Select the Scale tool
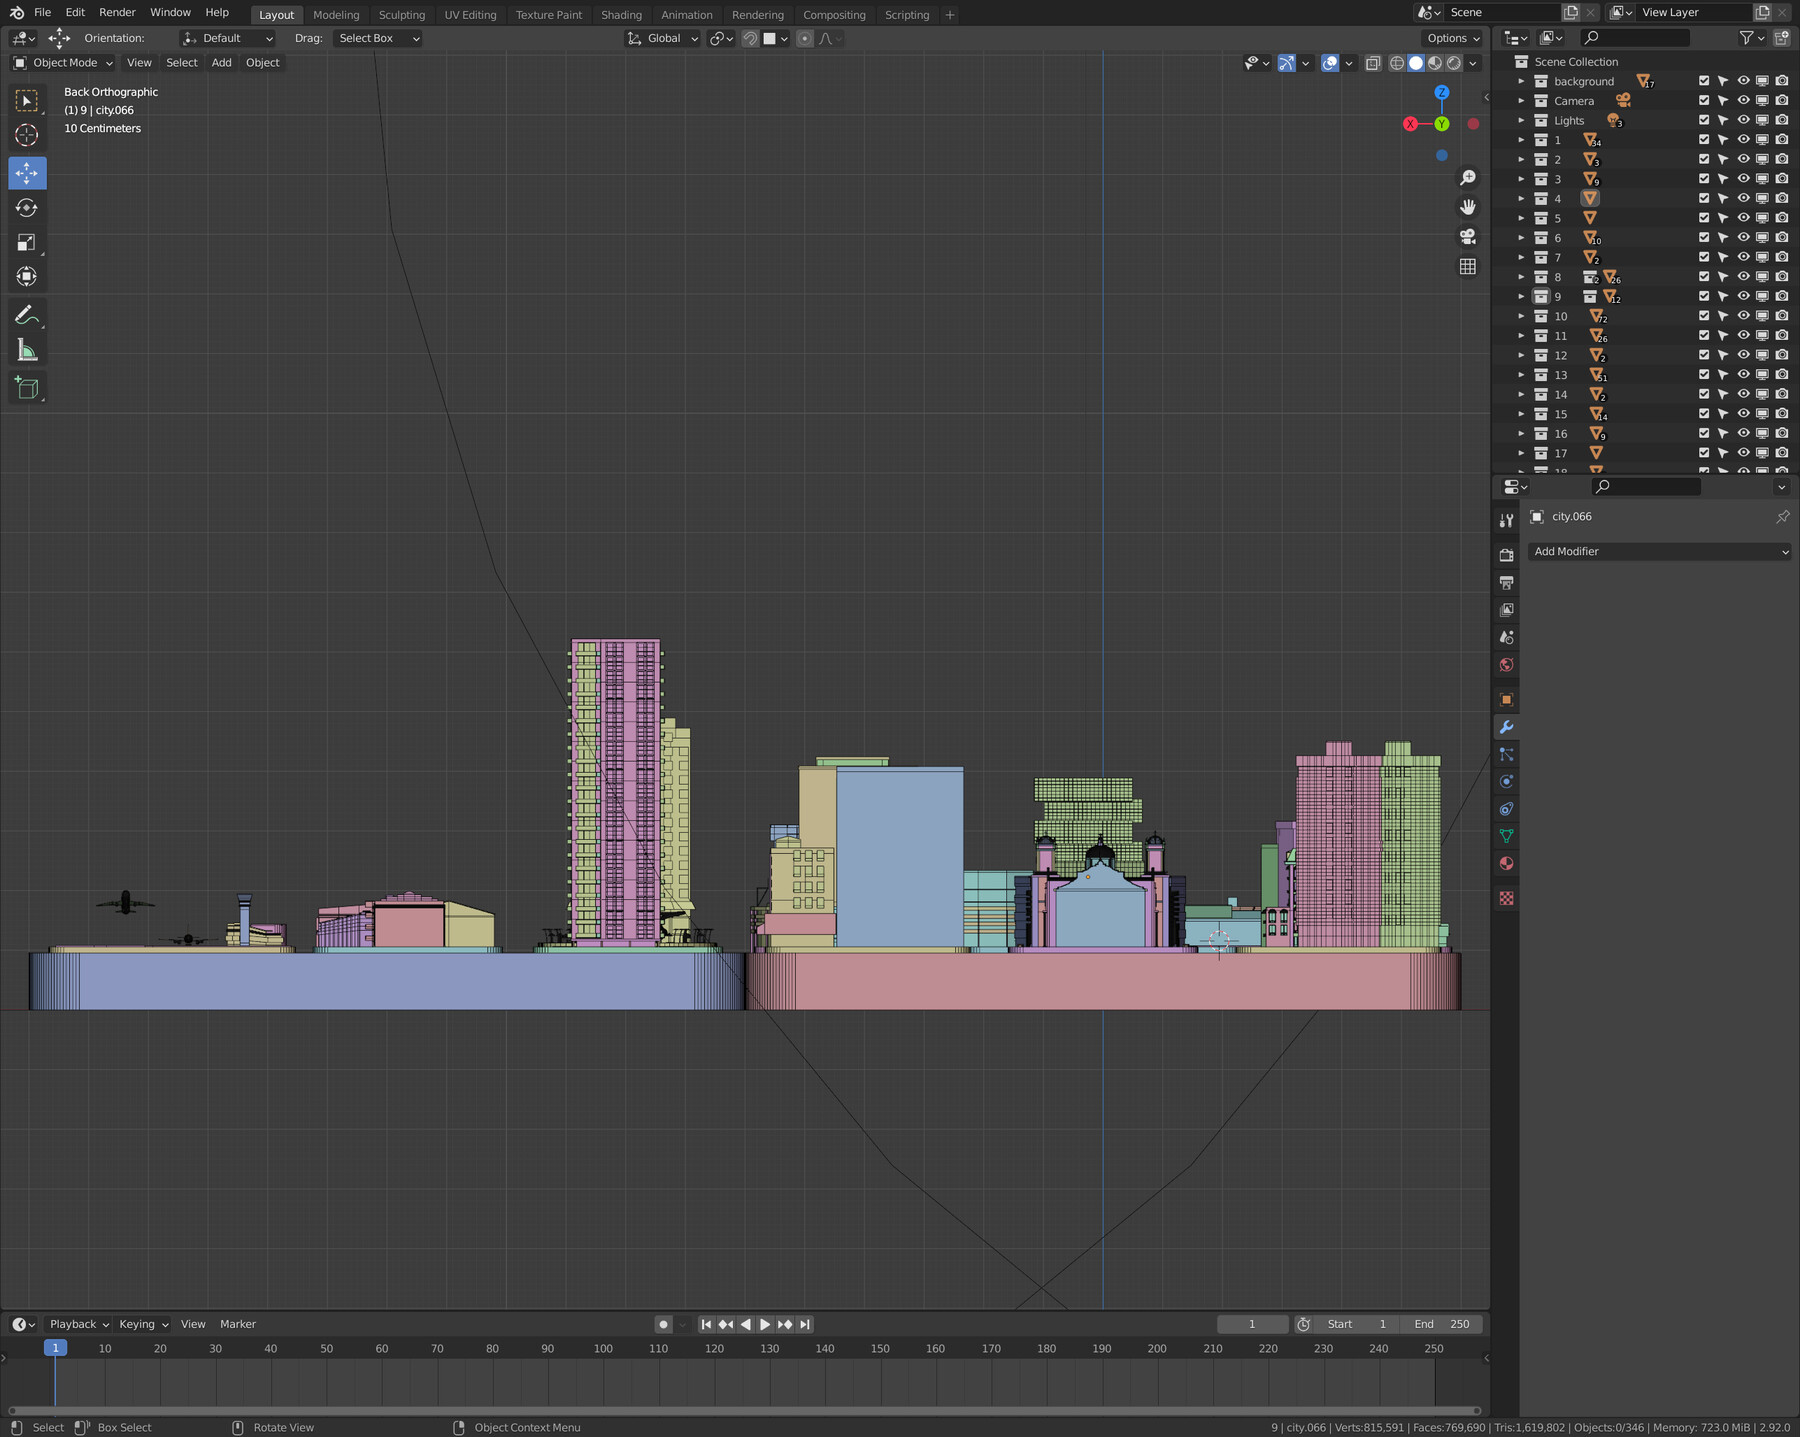 pyautogui.click(x=27, y=243)
